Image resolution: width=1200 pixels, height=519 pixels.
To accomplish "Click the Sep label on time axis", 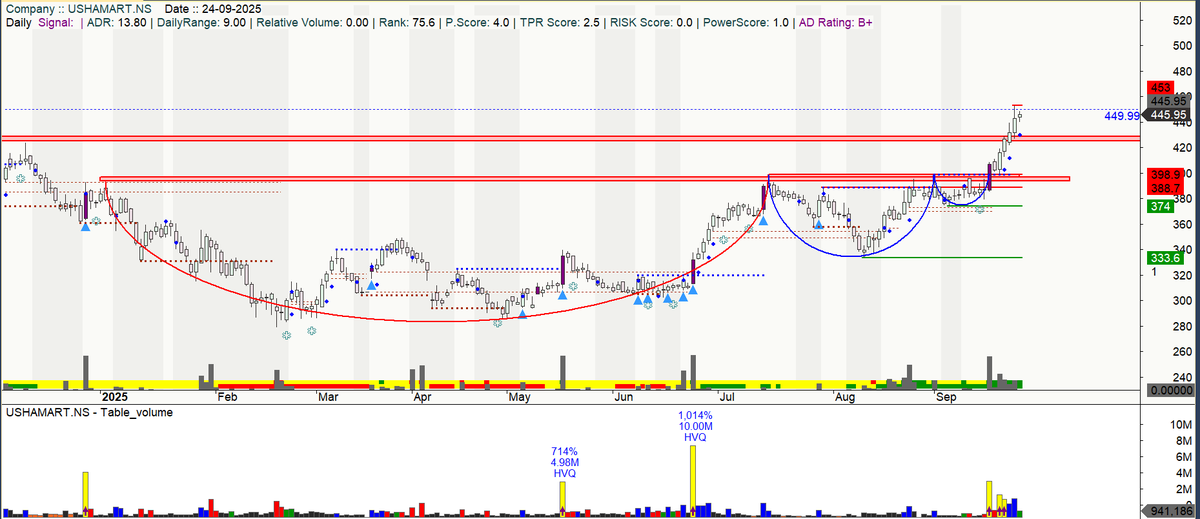I will [947, 397].
